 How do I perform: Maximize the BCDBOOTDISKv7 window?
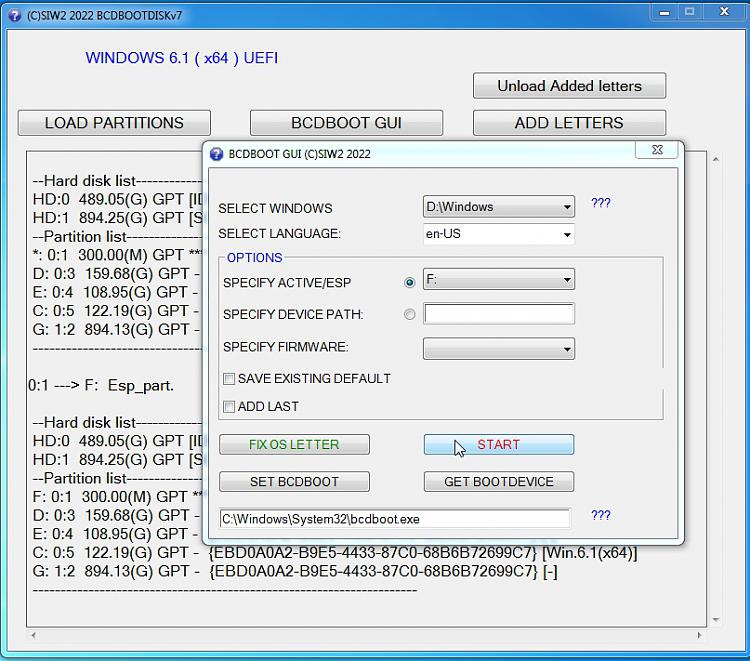[x=689, y=12]
